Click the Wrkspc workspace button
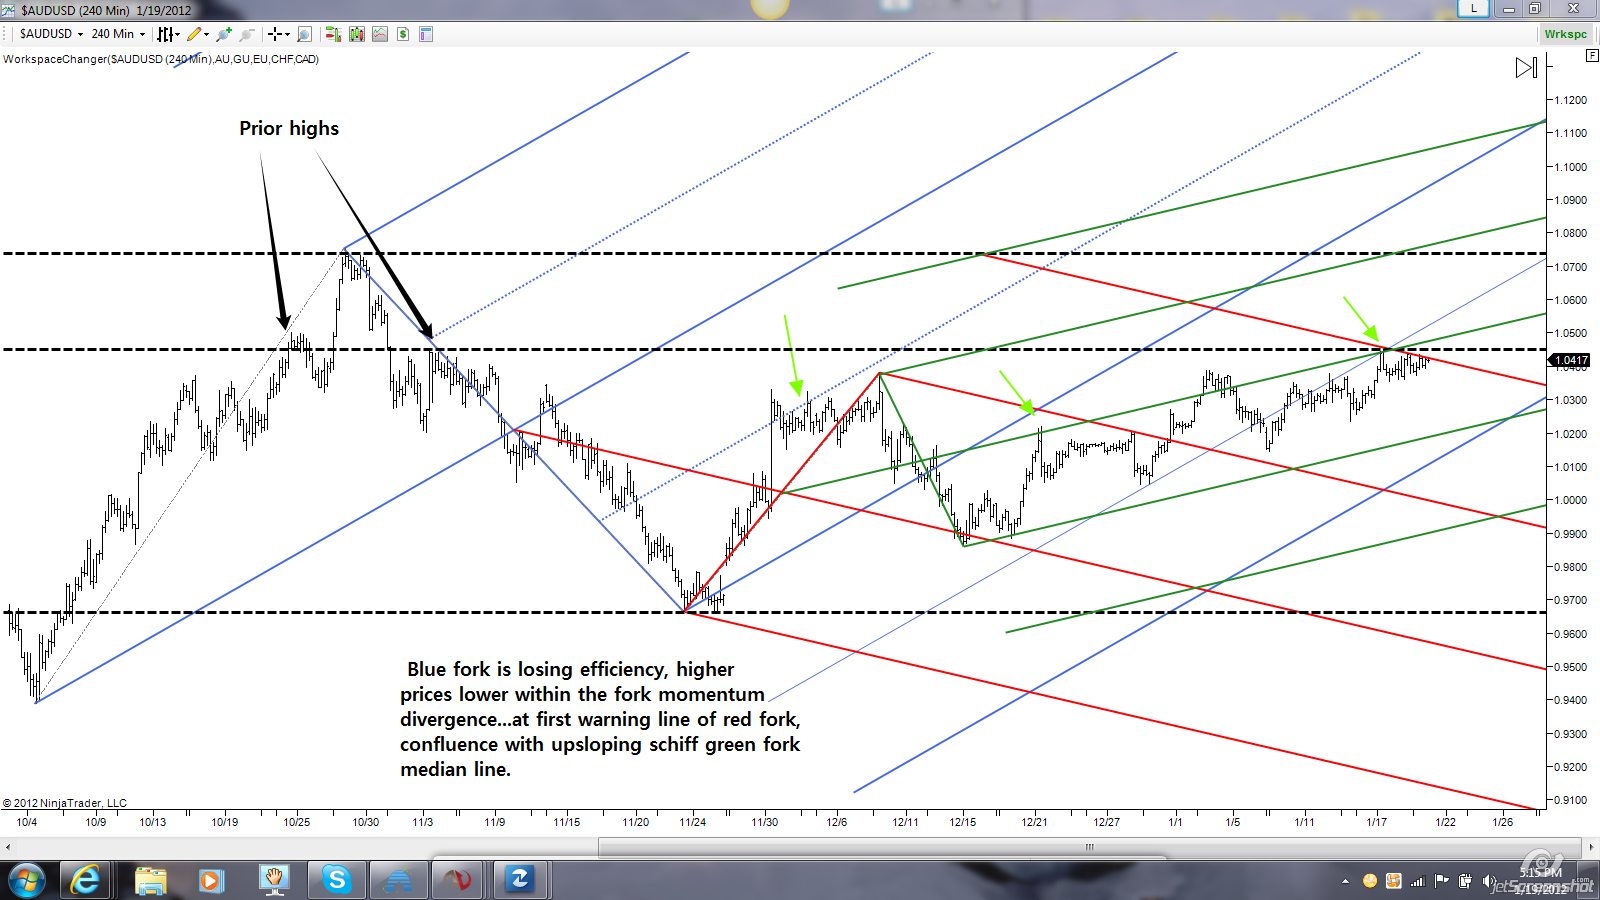Screen dimensions: 1600x900 1565,34
